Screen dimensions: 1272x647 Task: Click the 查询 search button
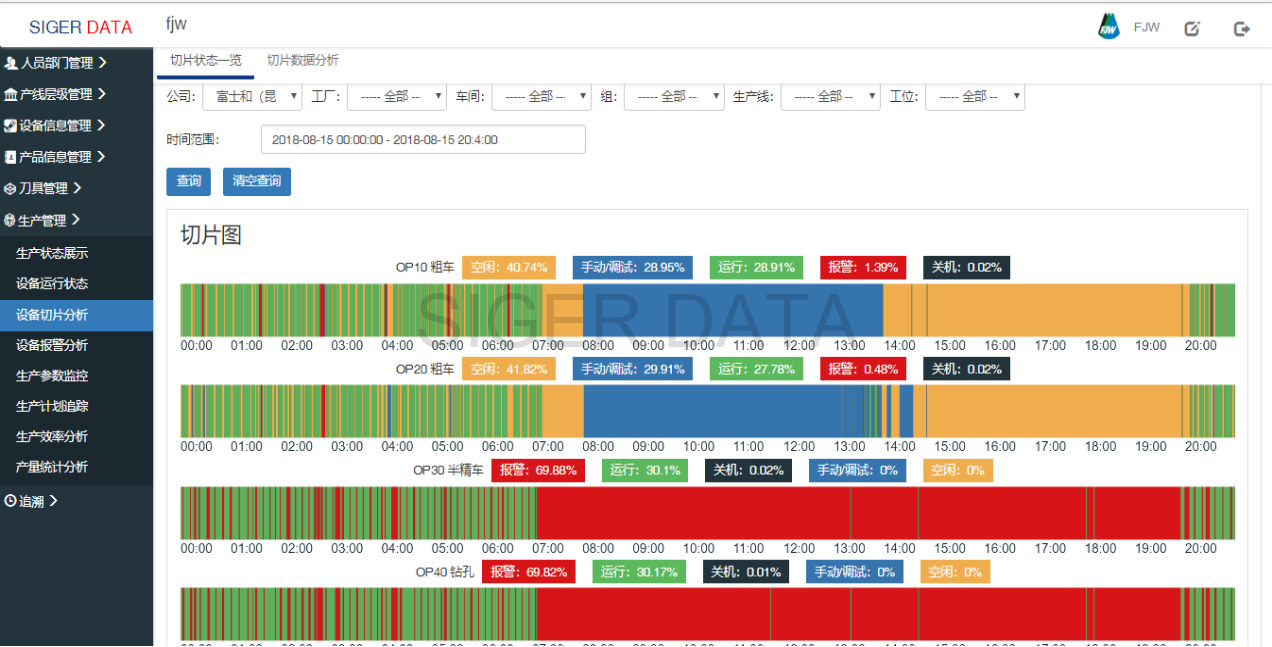pos(188,181)
